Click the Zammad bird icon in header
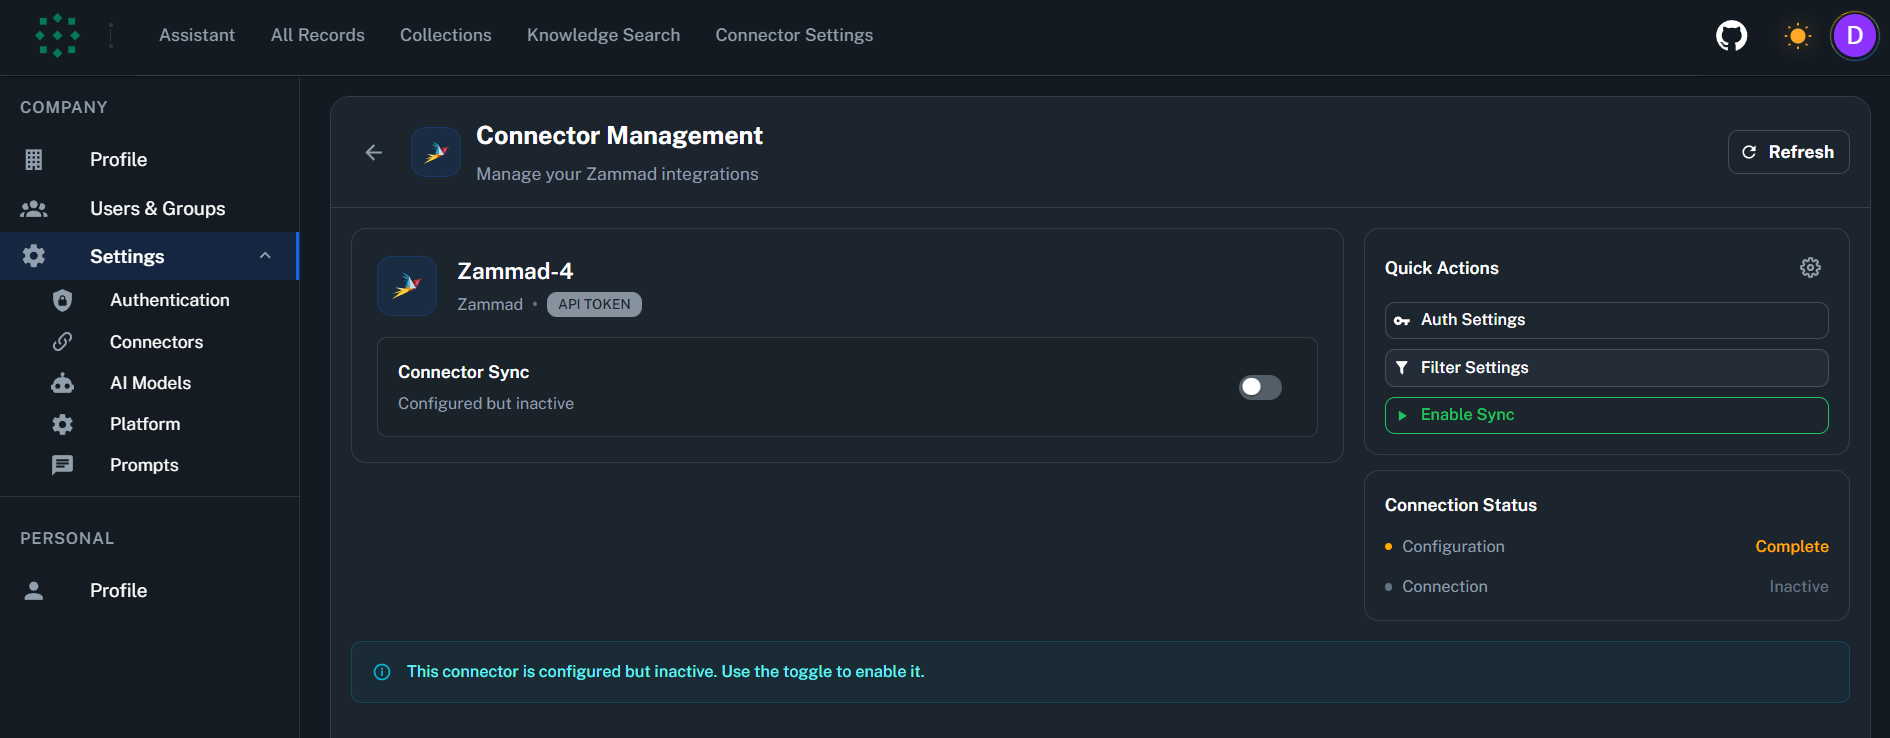 [436, 152]
